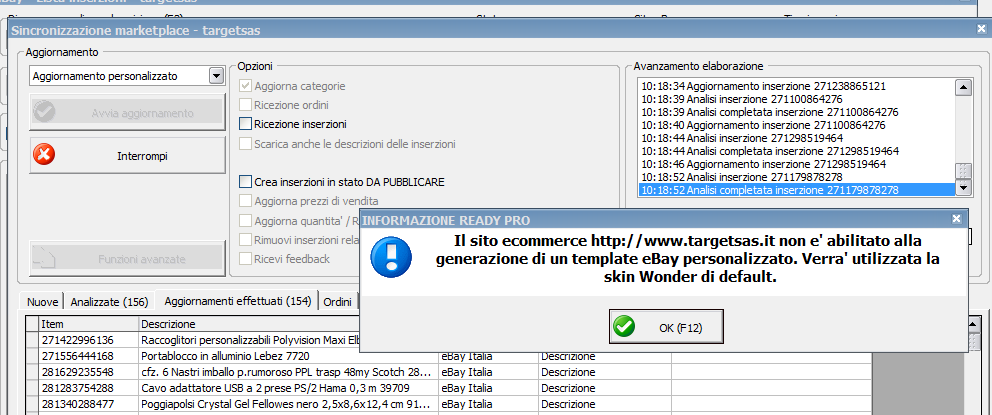Toggle the Aggiorna categorie checkbox
The image size is (992, 415).
point(245,86)
